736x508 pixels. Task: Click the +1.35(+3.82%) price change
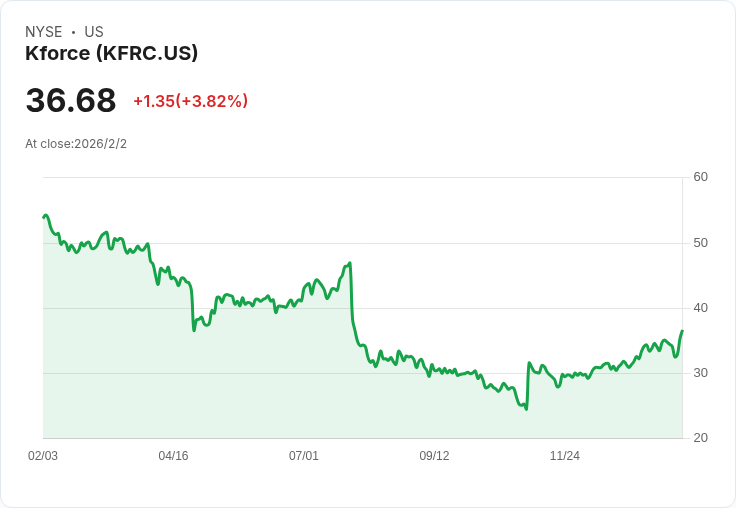[190, 101]
